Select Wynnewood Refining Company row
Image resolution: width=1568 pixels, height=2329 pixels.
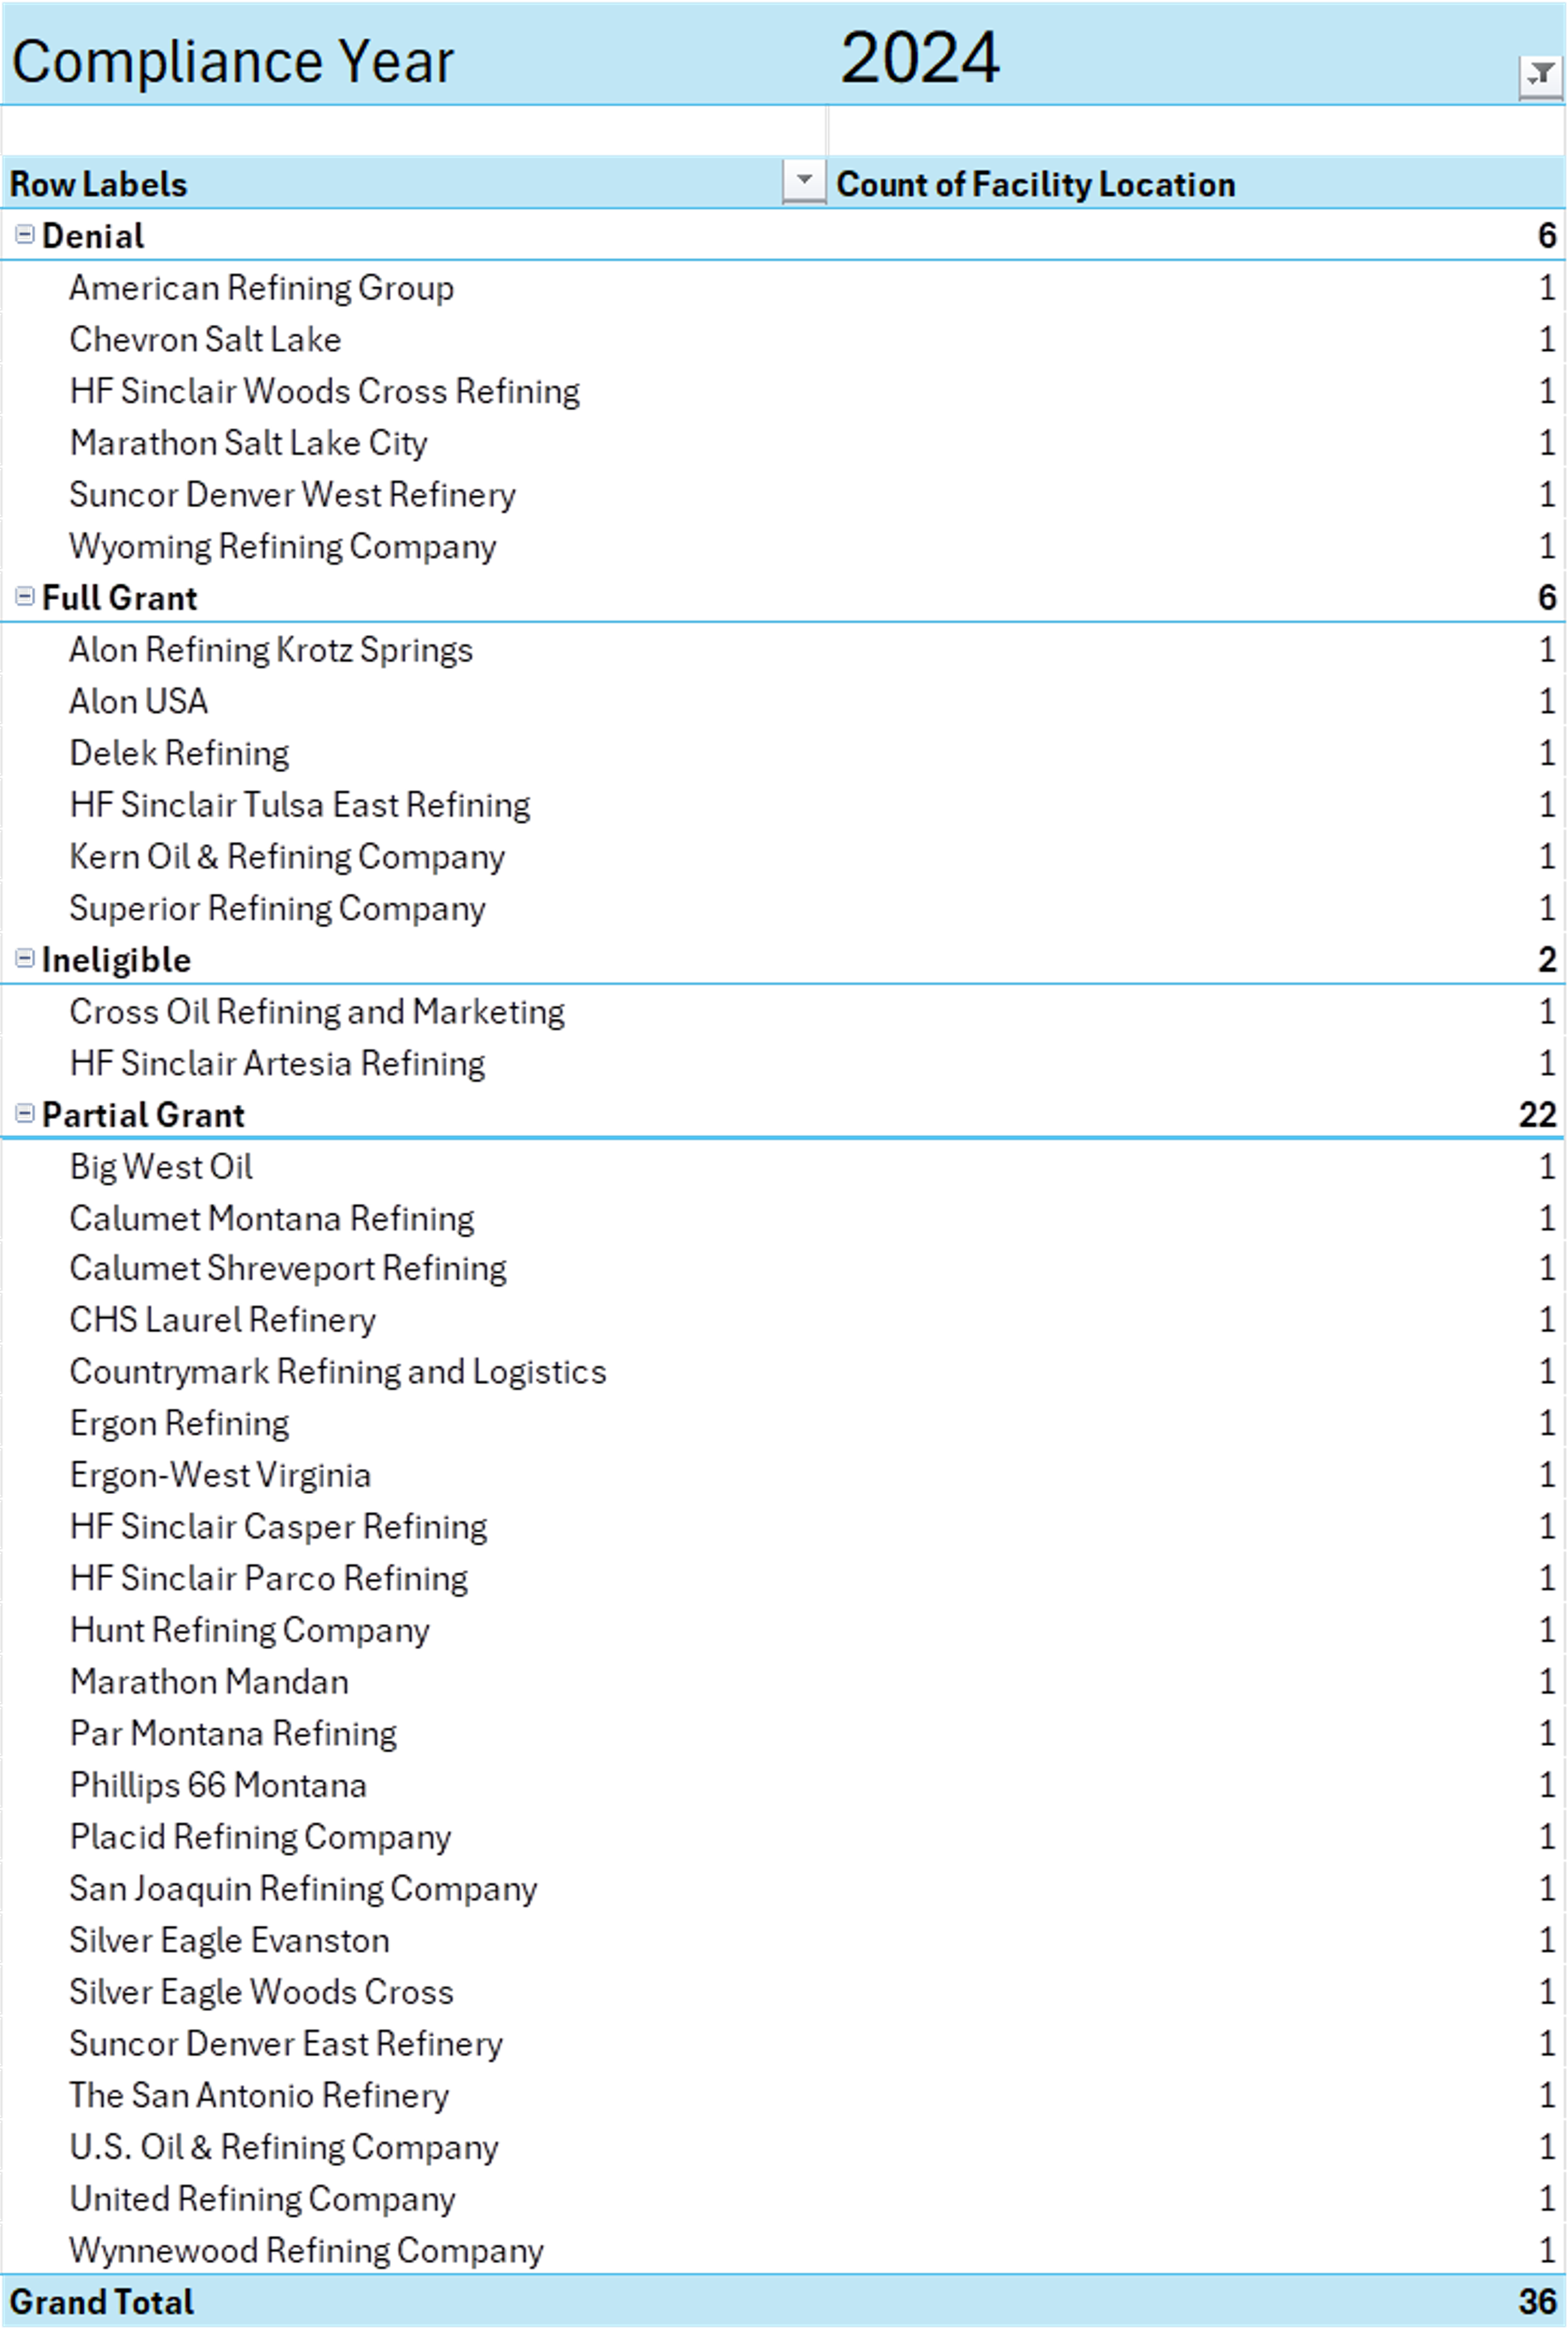[x=783, y=2250]
